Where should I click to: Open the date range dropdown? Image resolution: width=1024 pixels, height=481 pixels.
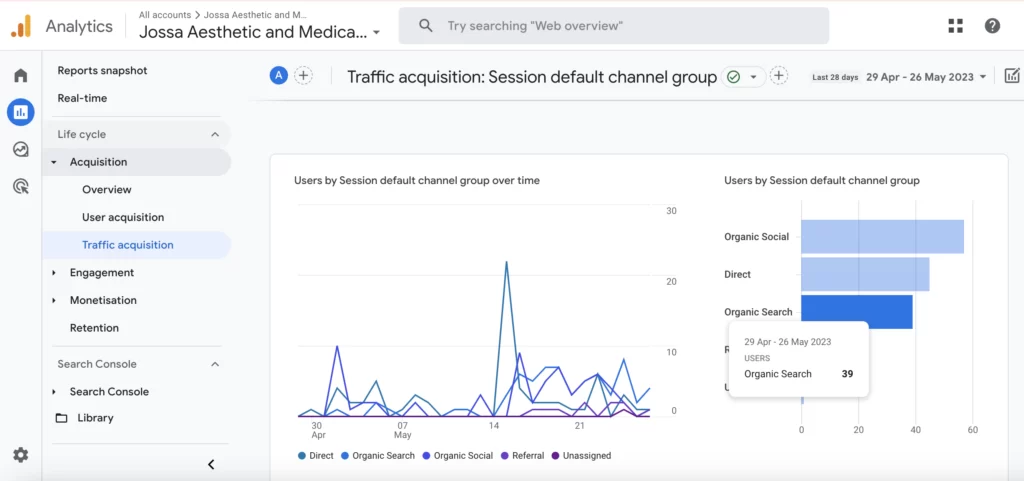[926, 77]
